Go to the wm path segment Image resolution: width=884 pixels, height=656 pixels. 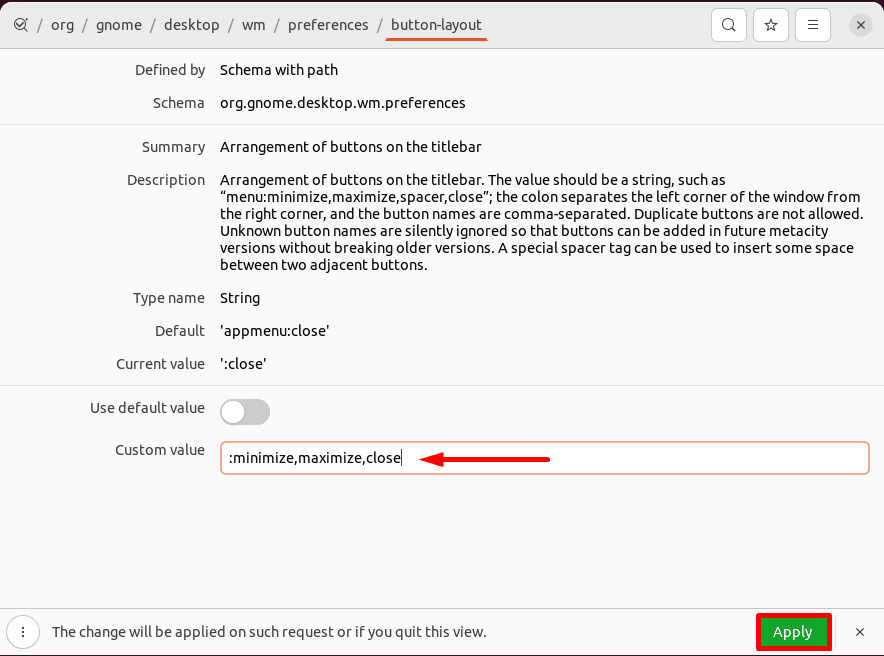254,25
